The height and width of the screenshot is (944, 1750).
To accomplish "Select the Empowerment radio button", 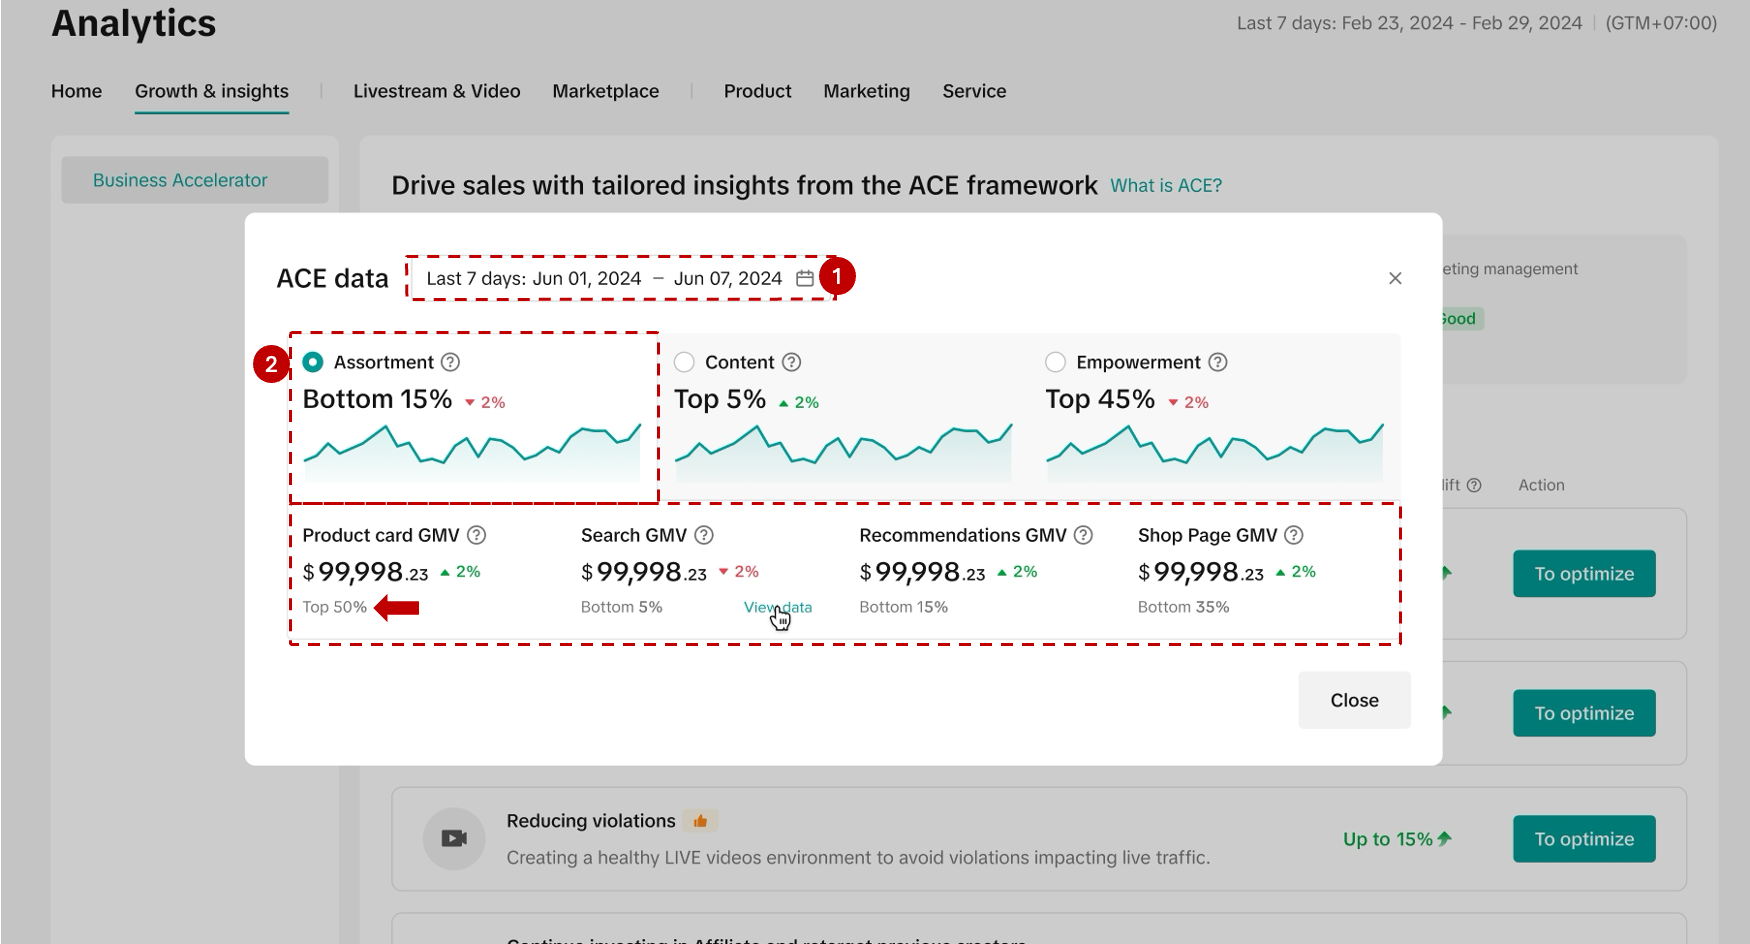I will [x=1055, y=362].
